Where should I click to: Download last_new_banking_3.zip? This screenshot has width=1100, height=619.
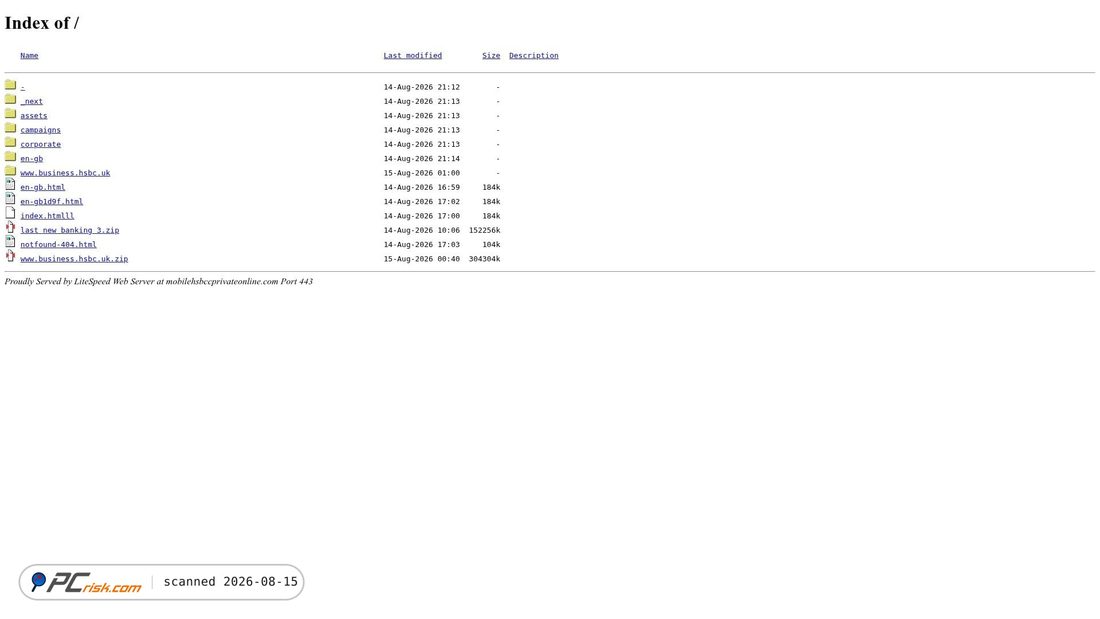tap(70, 230)
